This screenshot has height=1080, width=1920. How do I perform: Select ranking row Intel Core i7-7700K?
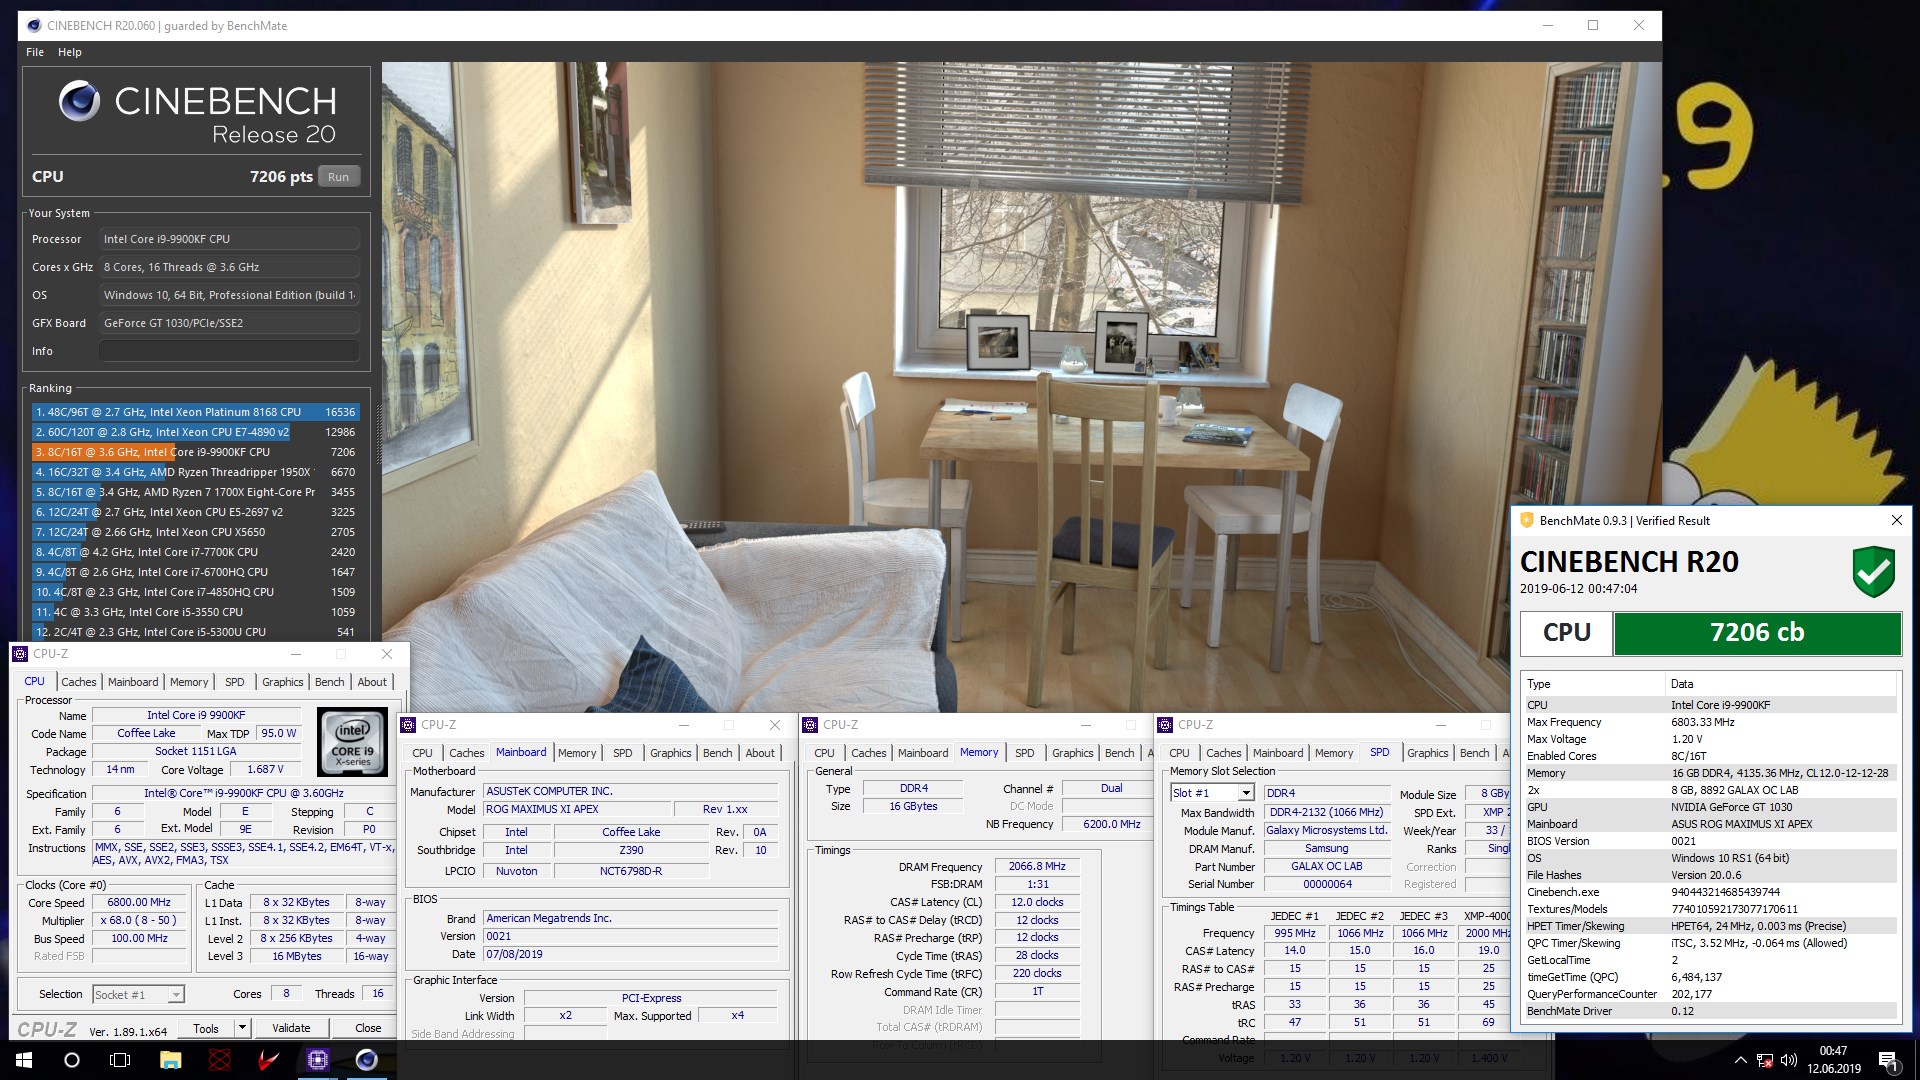[195, 552]
